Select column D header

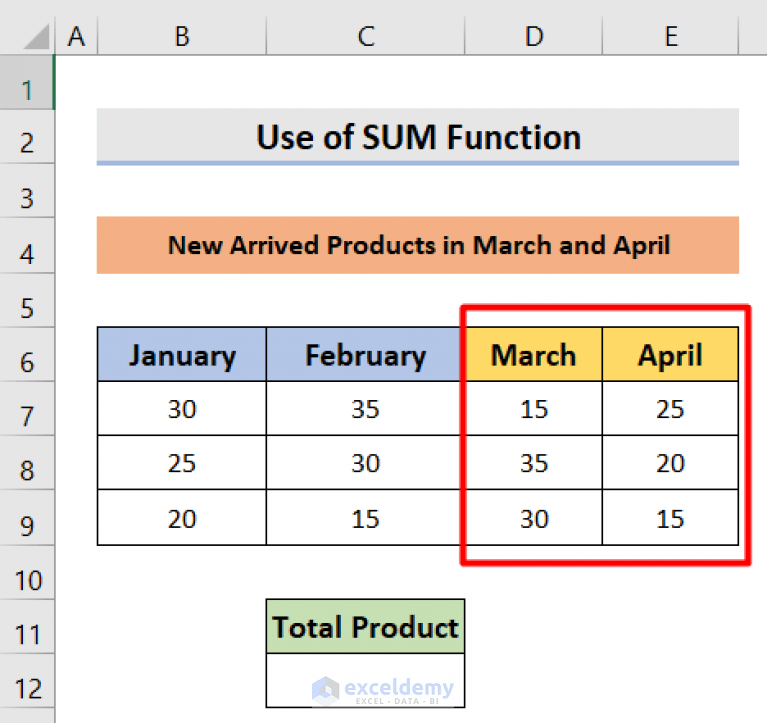coord(534,36)
